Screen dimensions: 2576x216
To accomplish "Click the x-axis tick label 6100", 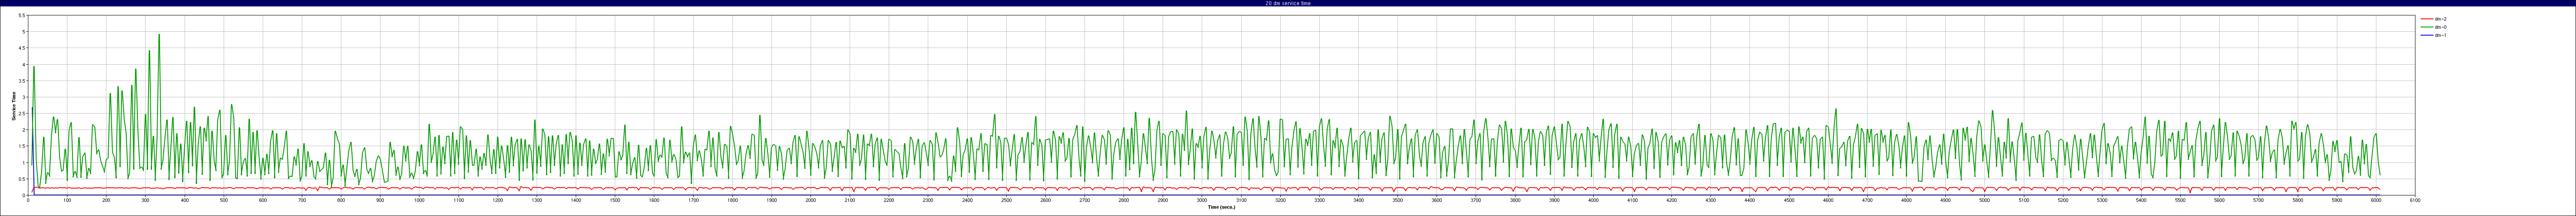I will (x=2415, y=200).
